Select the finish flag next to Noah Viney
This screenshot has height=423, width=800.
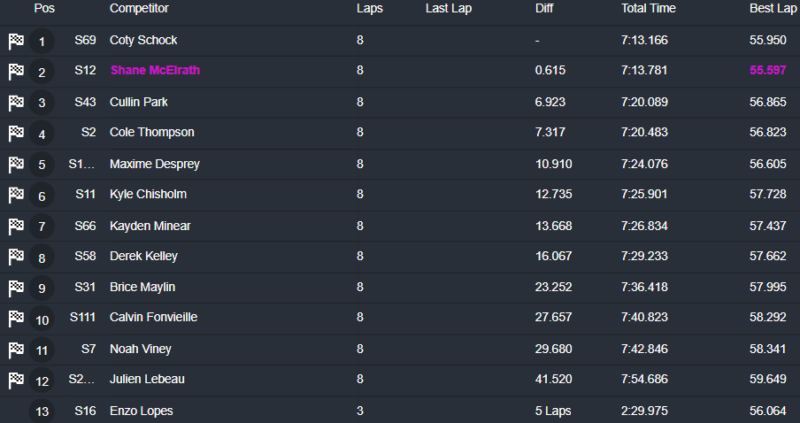pyautogui.click(x=16, y=350)
